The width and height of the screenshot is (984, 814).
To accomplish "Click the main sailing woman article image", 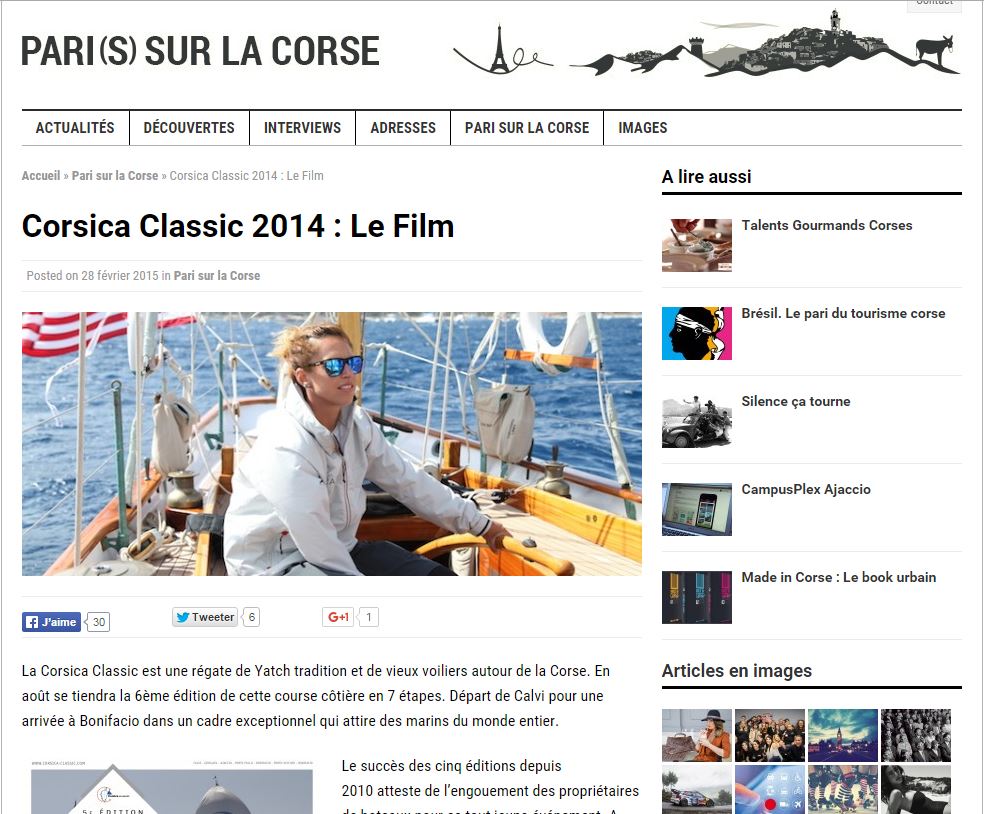I will click(332, 444).
